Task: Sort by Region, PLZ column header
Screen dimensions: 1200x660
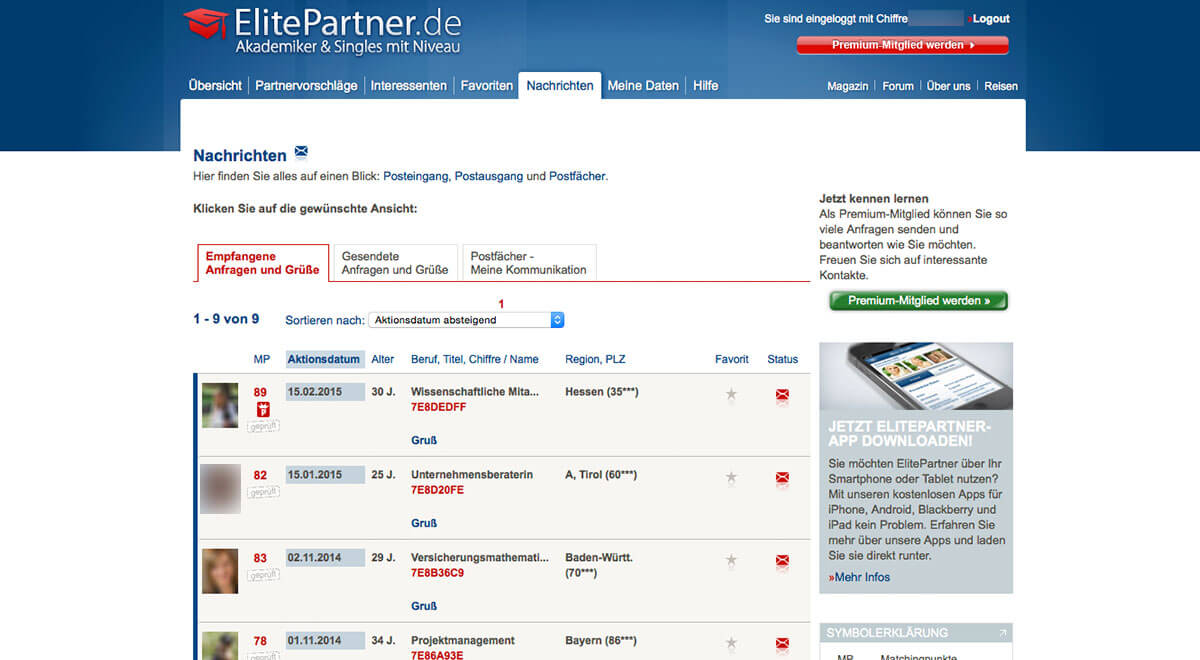Action: click(595, 359)
